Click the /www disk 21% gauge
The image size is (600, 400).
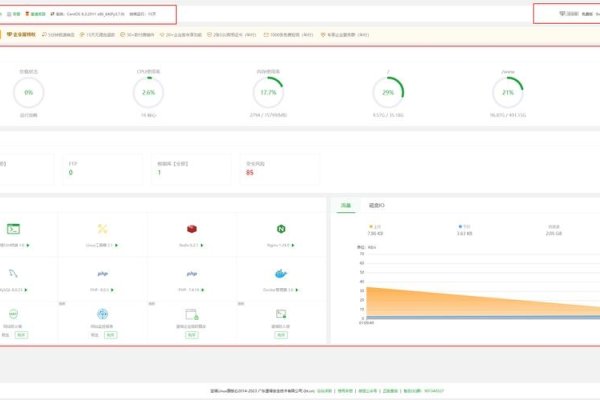pos(508,92)
